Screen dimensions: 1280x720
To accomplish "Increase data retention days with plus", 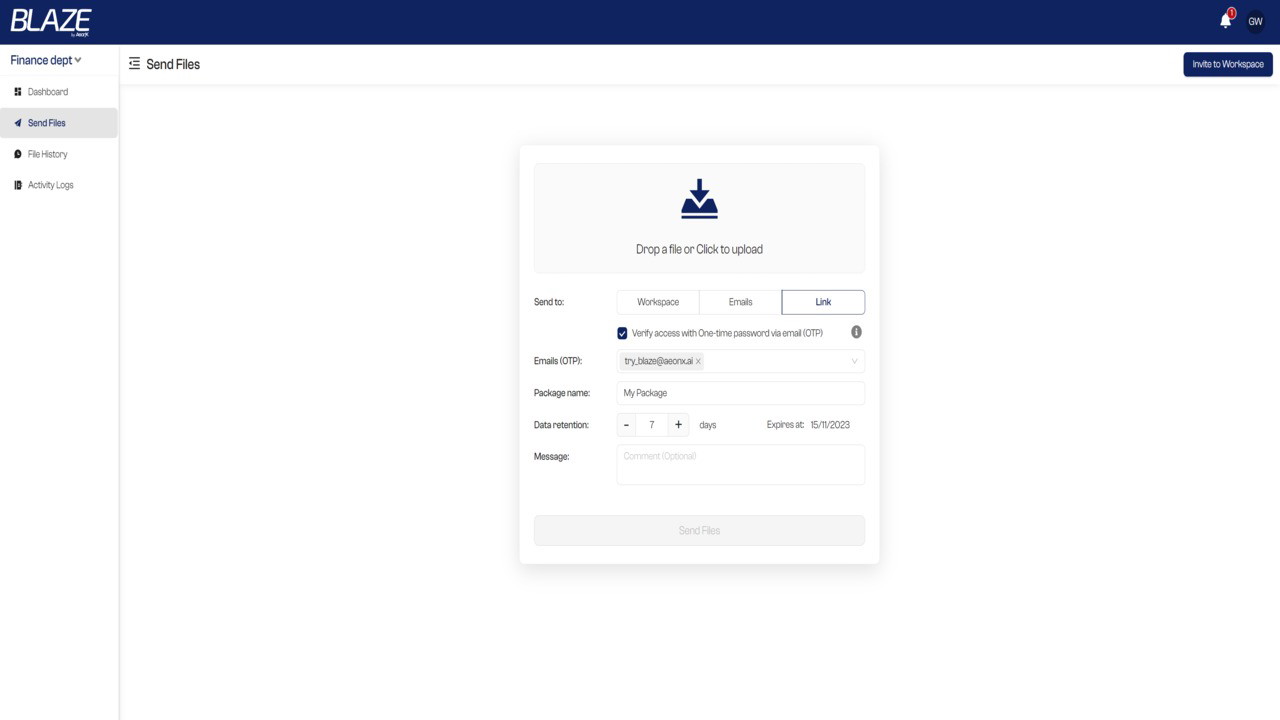I will click(x=678, y=425).
